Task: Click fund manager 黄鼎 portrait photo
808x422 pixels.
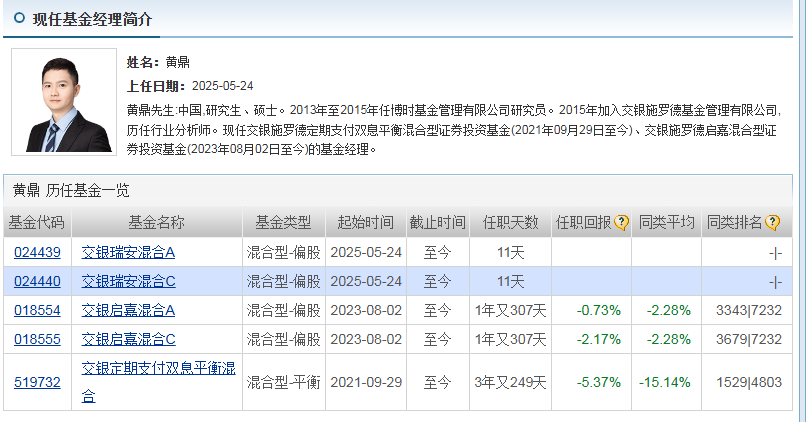Action: 64,102
